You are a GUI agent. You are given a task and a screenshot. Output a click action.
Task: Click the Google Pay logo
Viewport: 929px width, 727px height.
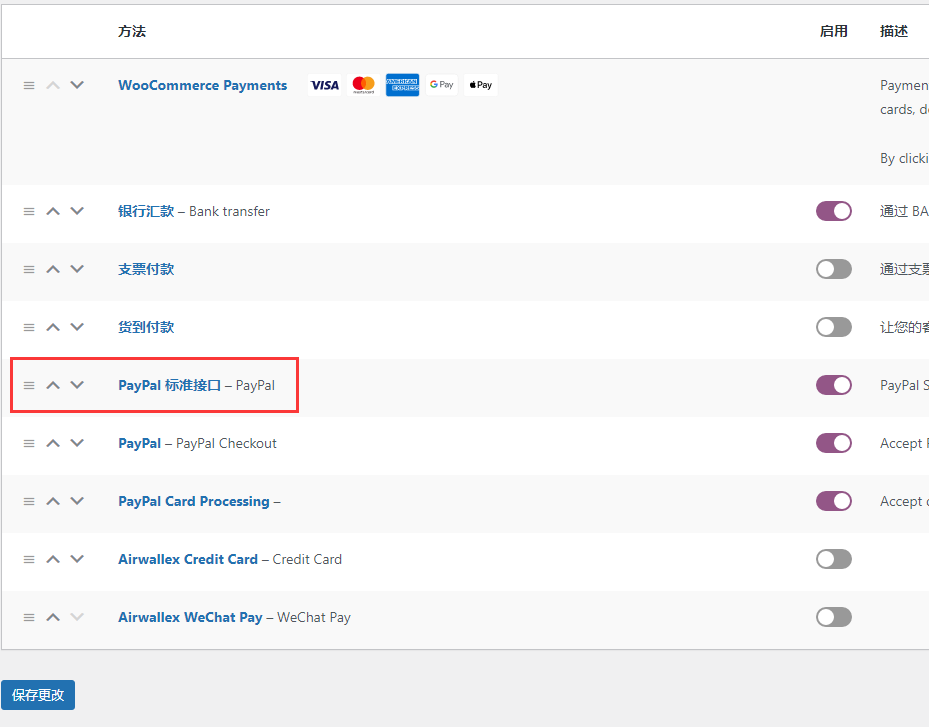441,85
